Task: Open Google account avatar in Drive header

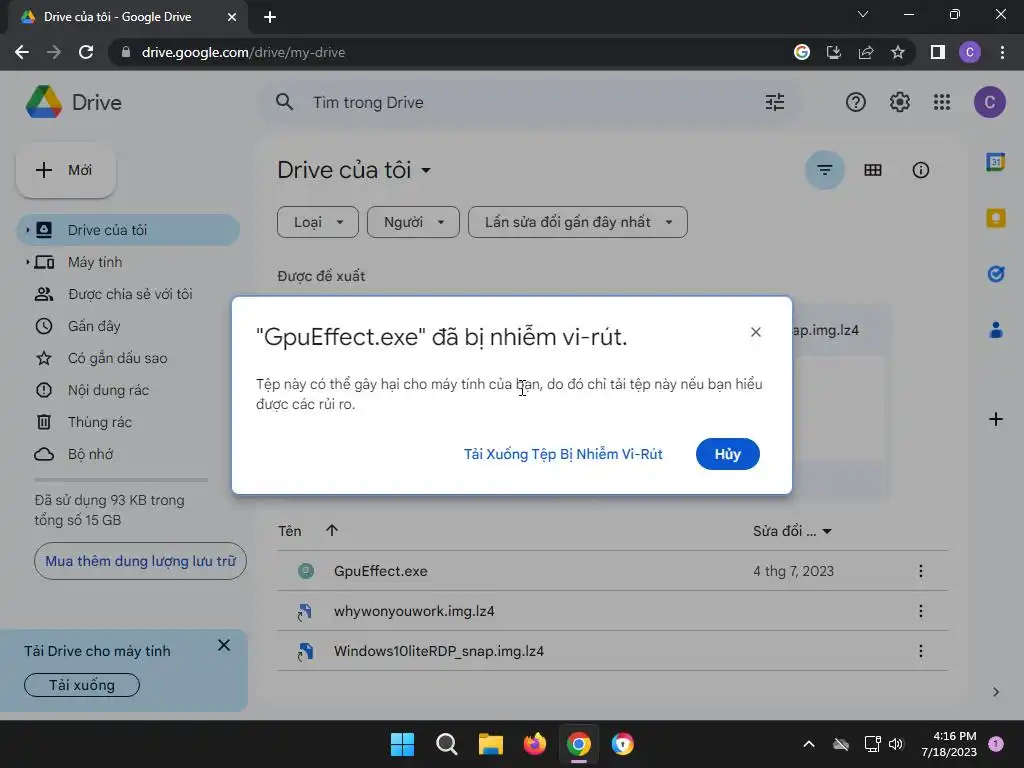Action: coord(989,102)
